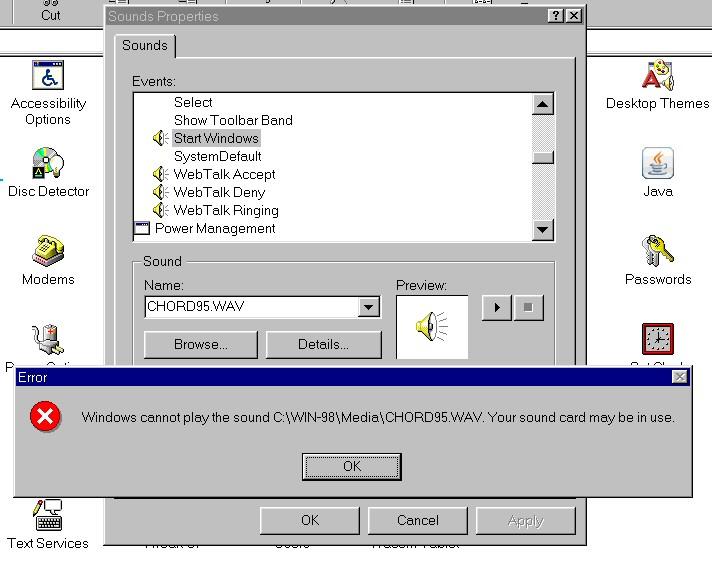The image size is (712, 564).
Task: Play the selected sound preview
Action: [x=497, y=308]
